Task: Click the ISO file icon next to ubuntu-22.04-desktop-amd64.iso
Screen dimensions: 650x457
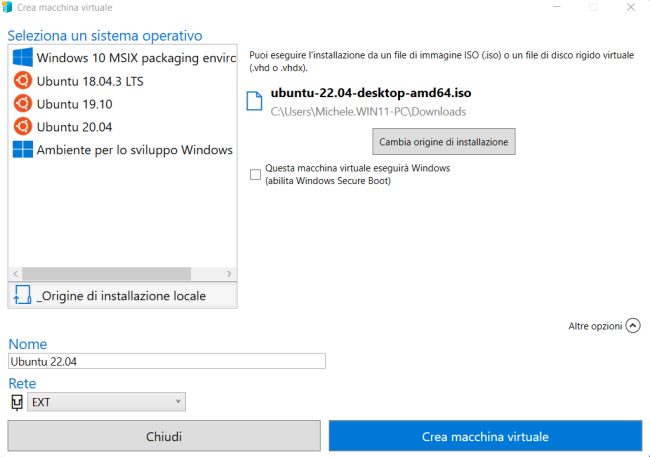Action: click(254, 101)
